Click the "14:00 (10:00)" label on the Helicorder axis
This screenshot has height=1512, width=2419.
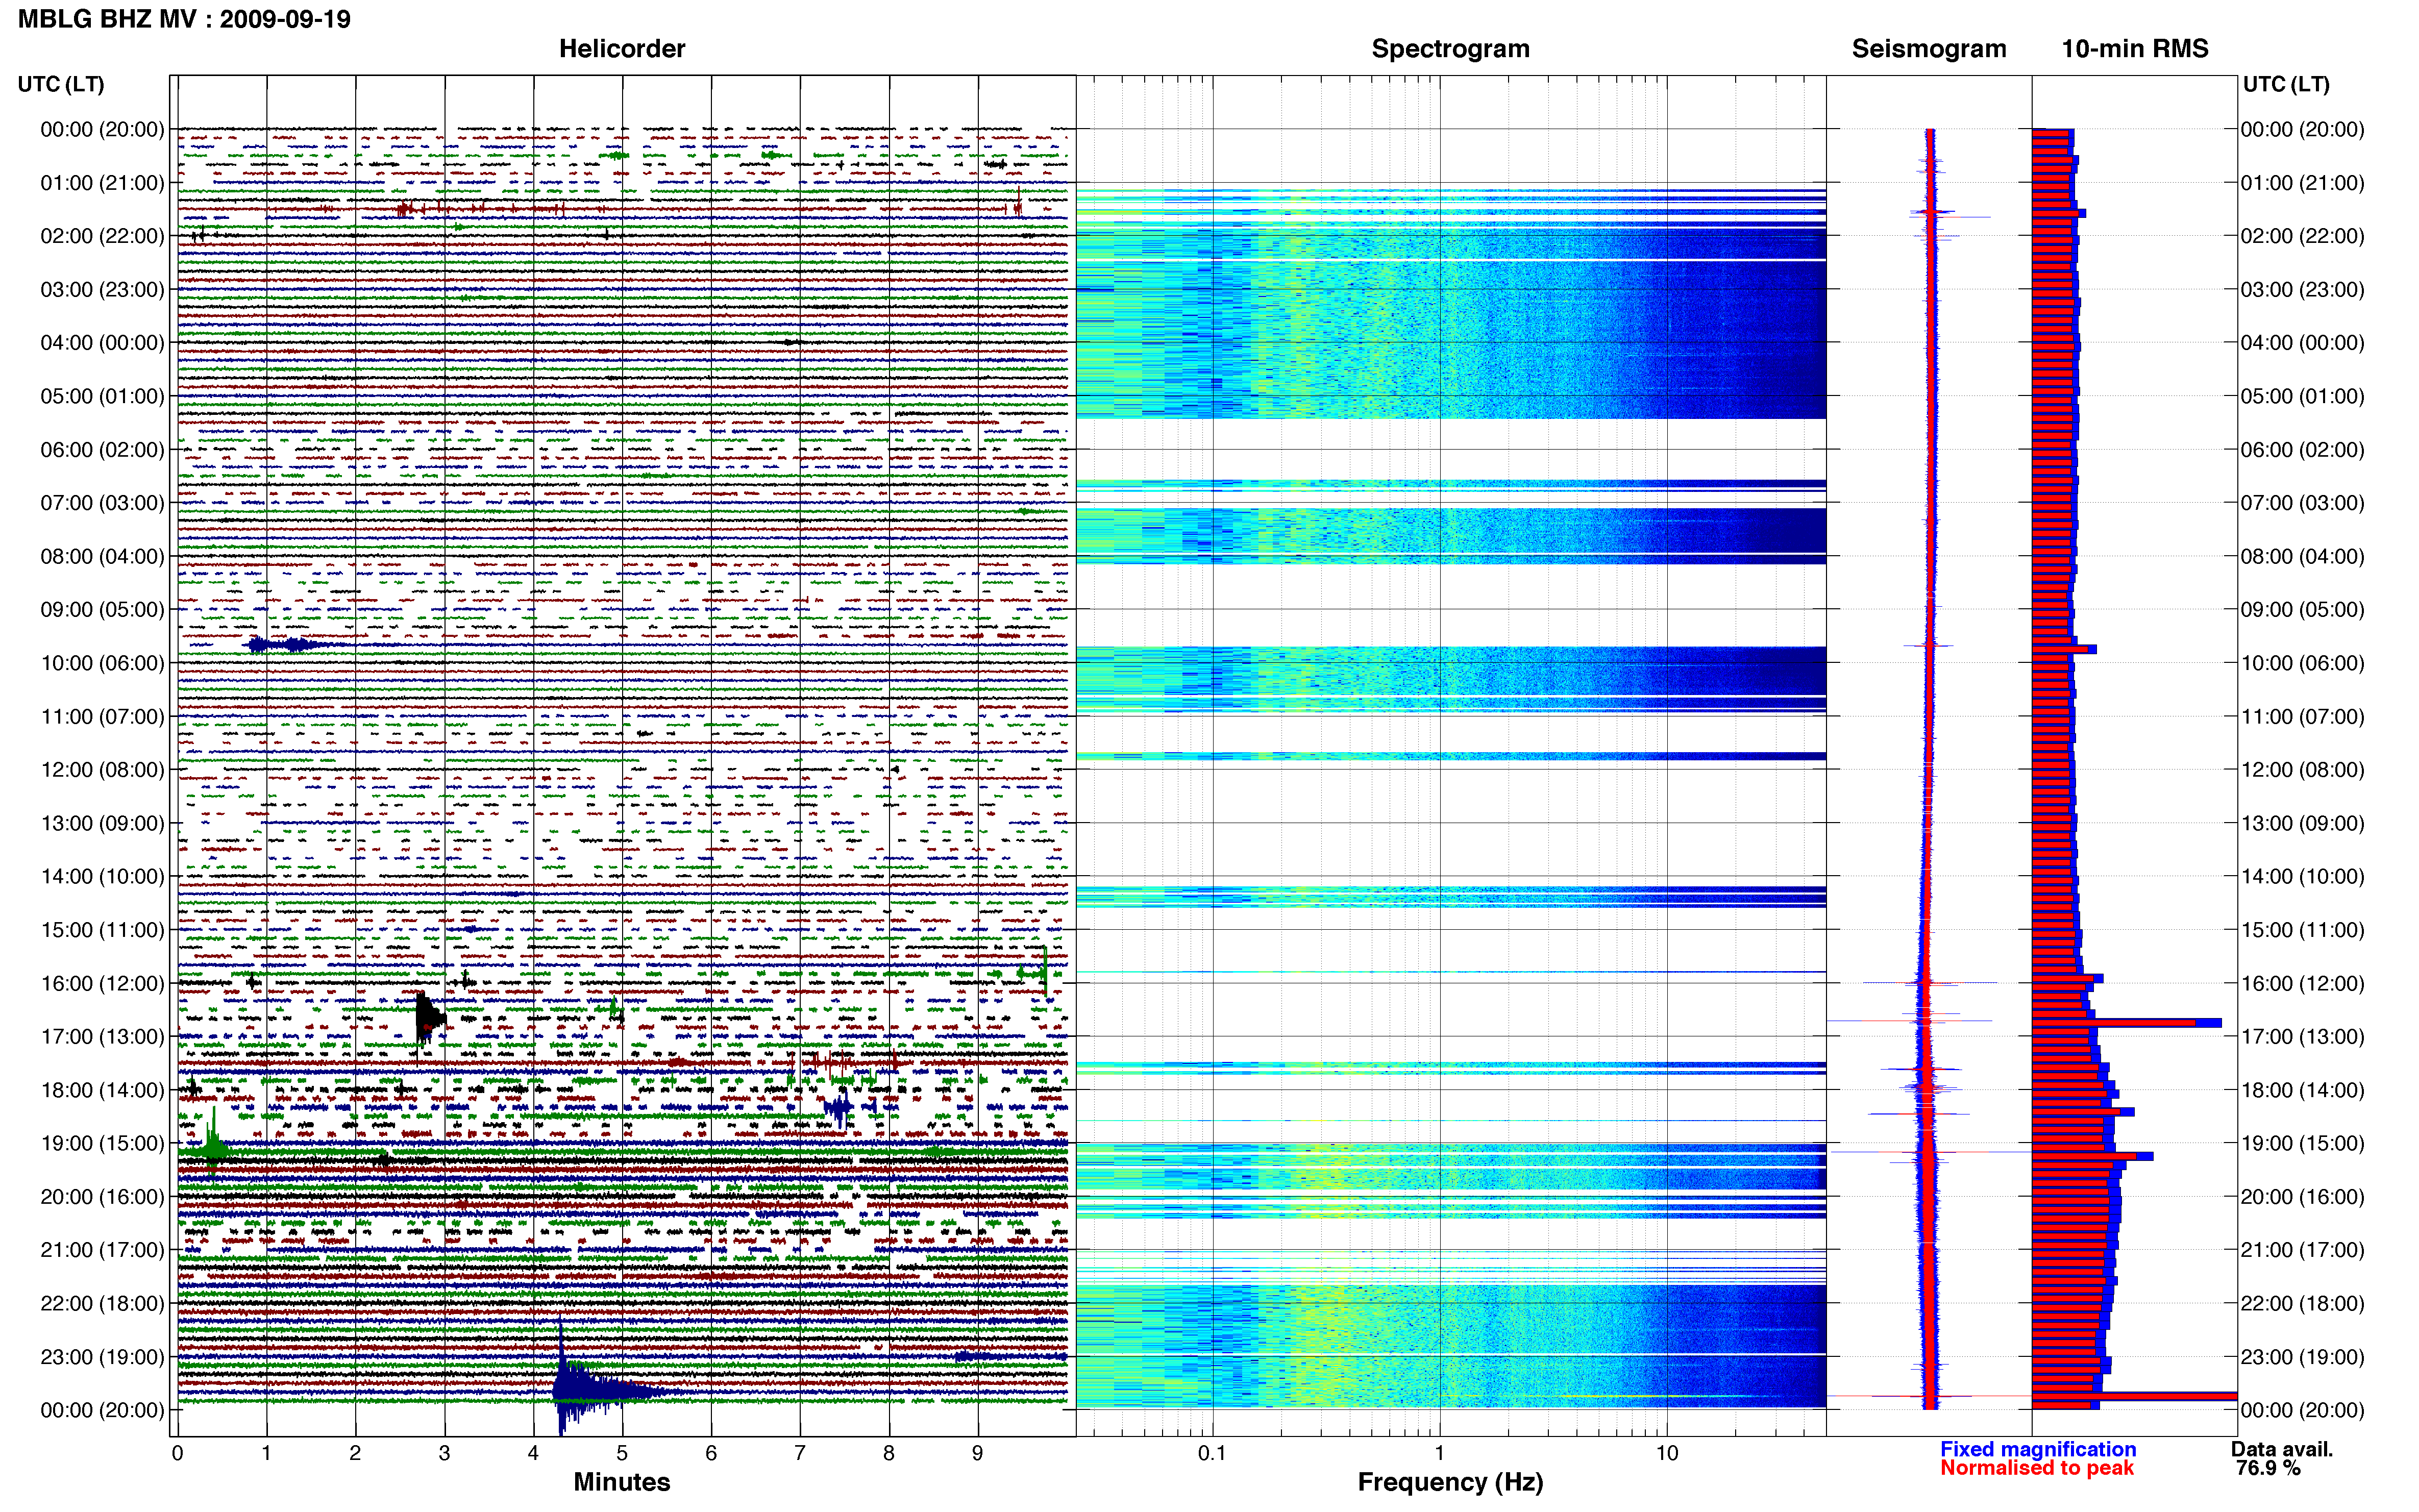tap(102, 877)
